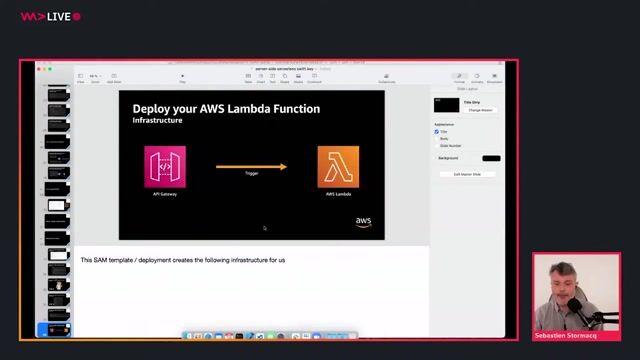Click the 'Trigger' label under arrow
The width and height of the screenshot is (640, 360).
[x=251, y=173]
